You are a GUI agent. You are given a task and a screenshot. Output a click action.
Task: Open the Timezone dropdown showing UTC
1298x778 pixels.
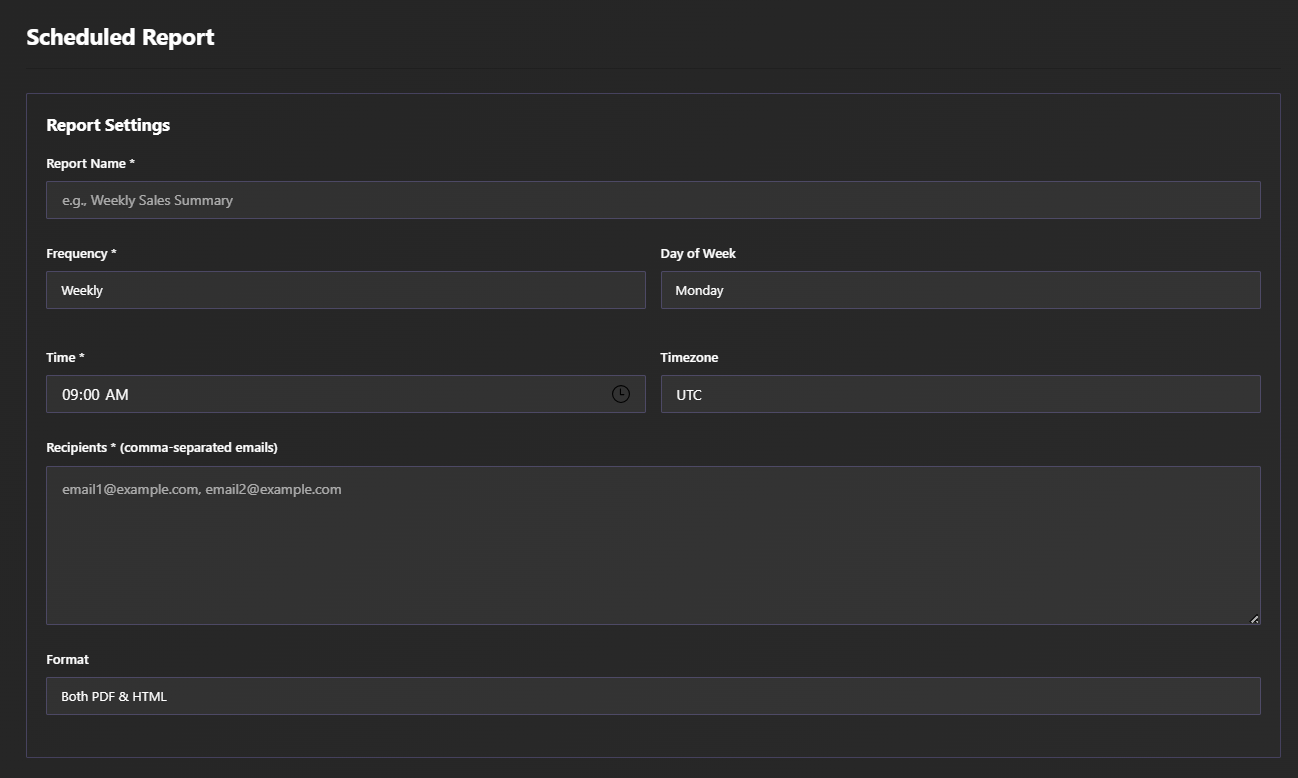[960, 394]
